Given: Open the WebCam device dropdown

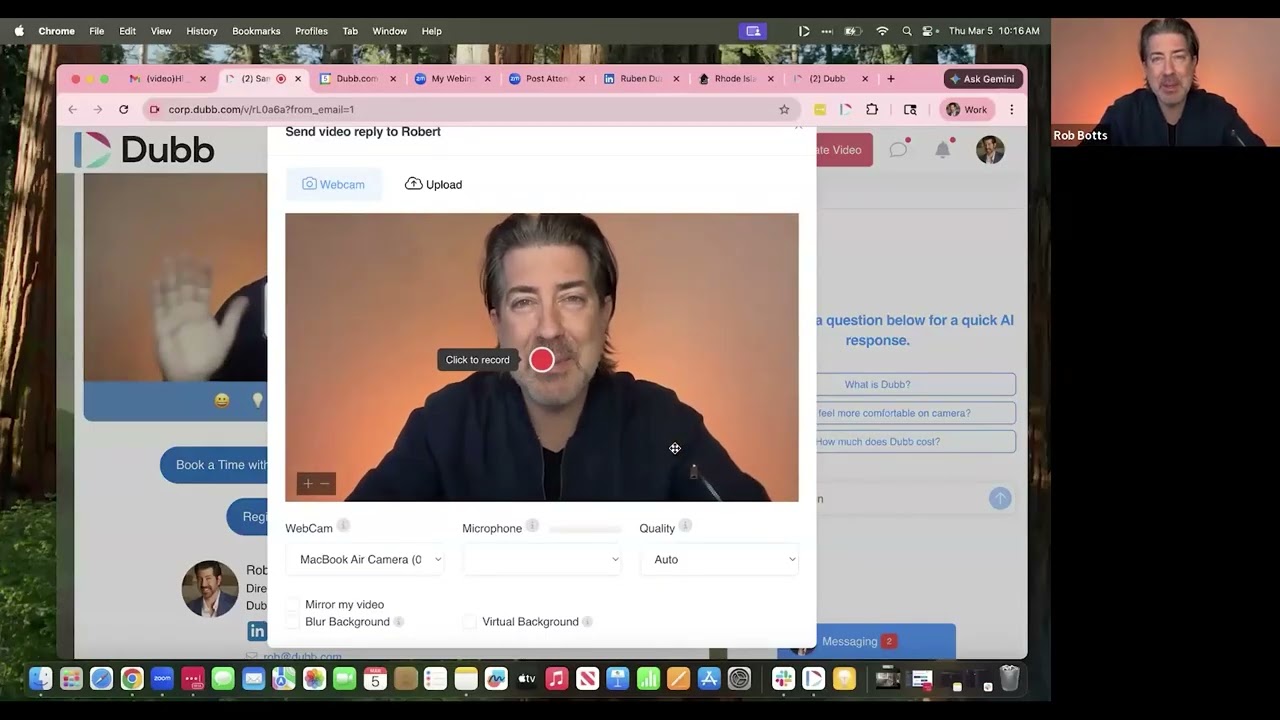Looking at the screenshot, I should [x=366, y=560].
